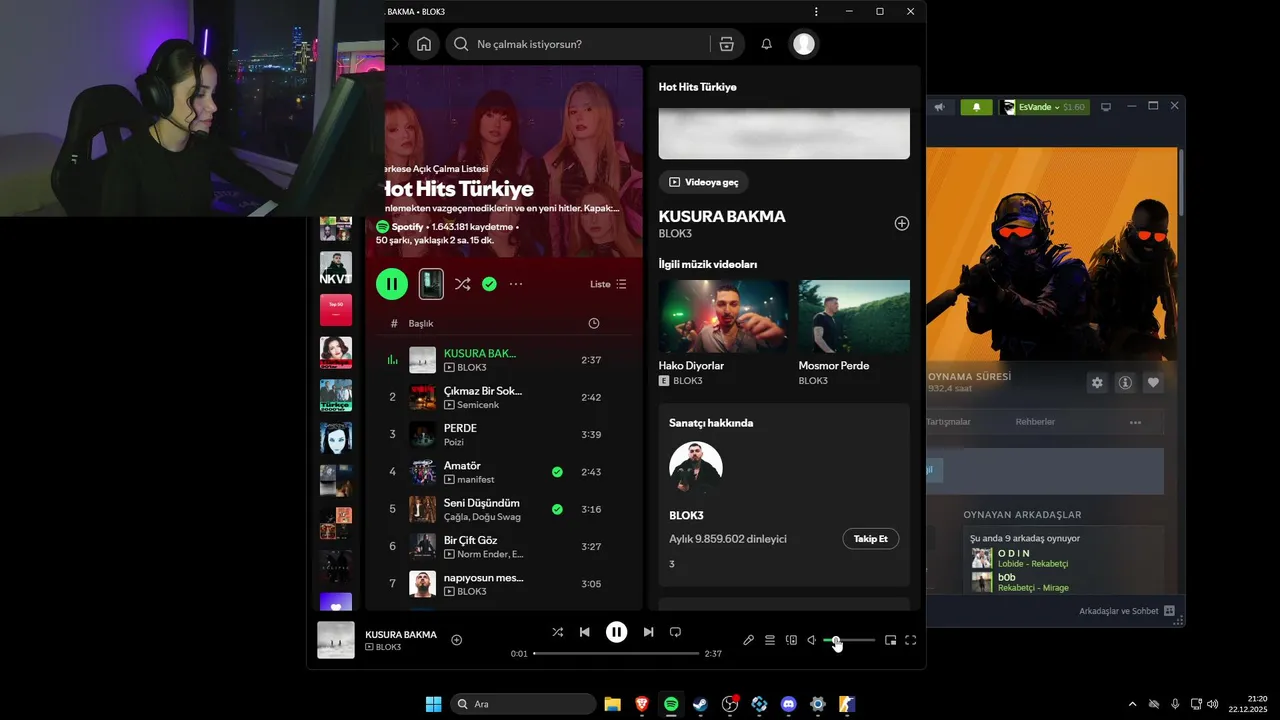Pause the Hot Hits Türkiye playlist with the green button
This screenshot has height=720, width=1280.
(392, 284)
